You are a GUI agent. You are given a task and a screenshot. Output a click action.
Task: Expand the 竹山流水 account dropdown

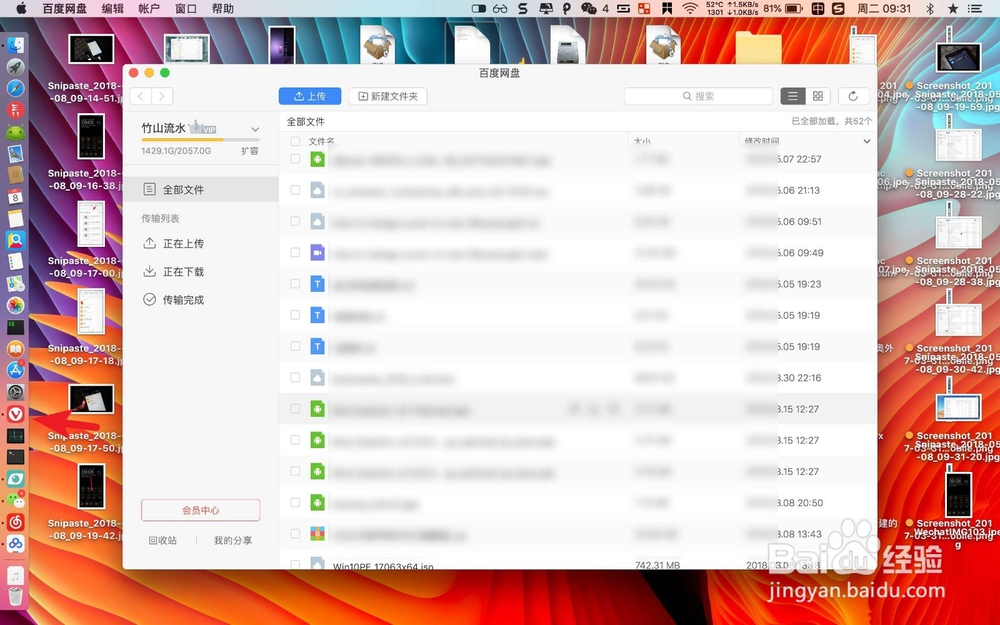pos(255,129)
